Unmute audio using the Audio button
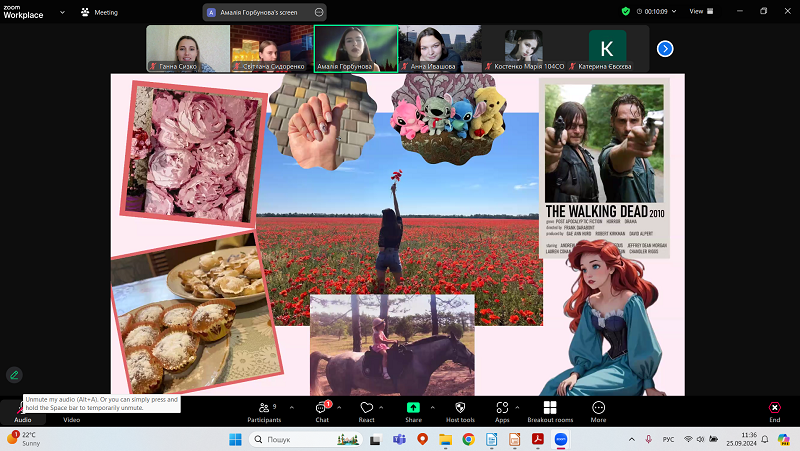The image size is (800, 451). tap(22, 412)
